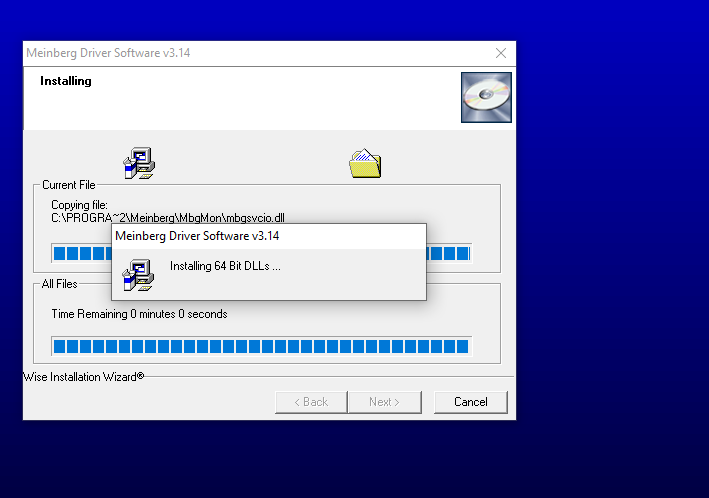Viewport: 709px width, 498px height.
Task: Click the All Files progress bar
Action: click(261, 346)
